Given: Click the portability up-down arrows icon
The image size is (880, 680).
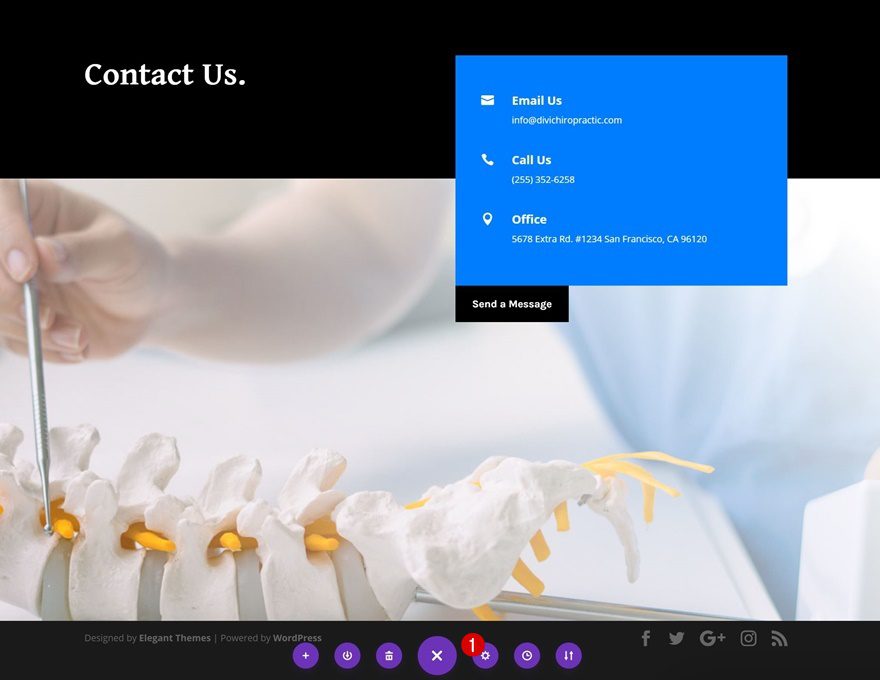Looking at the screenshot, I should click(x=568, y=656).
